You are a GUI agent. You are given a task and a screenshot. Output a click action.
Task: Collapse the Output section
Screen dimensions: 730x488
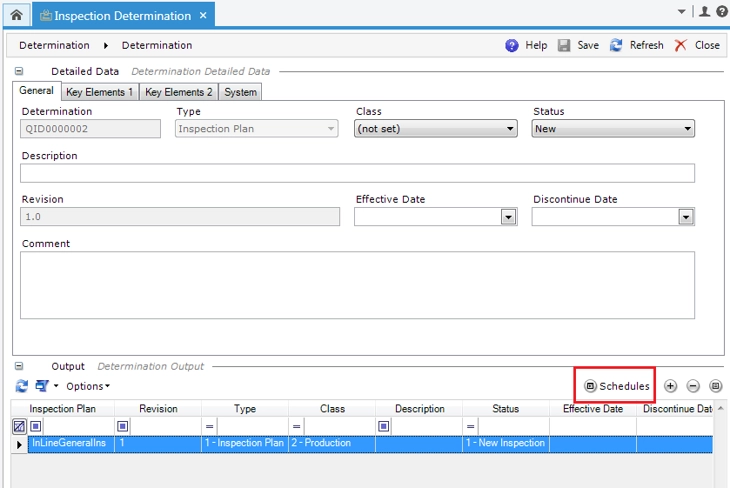[19, 367]
